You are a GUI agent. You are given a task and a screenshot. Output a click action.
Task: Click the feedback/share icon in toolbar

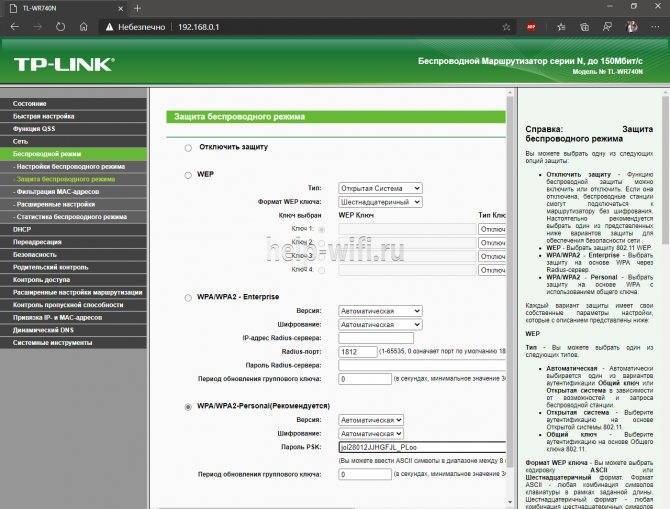tap(607, 27)
